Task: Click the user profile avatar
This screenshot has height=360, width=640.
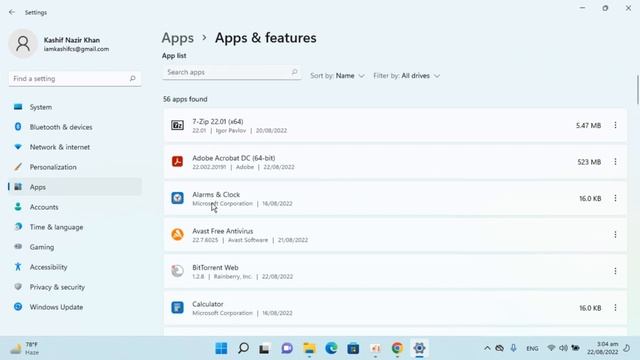Action: (x=23, y=44)
